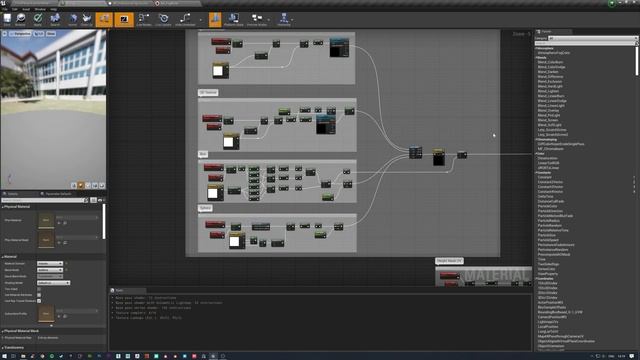Select Desaturation in the Palette

pyautogui.click(x=547, y=158)
